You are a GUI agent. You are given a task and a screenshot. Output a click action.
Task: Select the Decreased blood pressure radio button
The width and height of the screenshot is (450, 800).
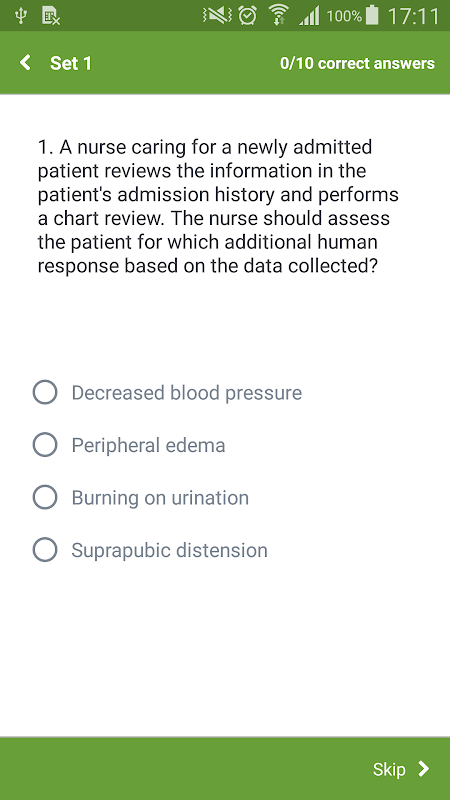45,392
